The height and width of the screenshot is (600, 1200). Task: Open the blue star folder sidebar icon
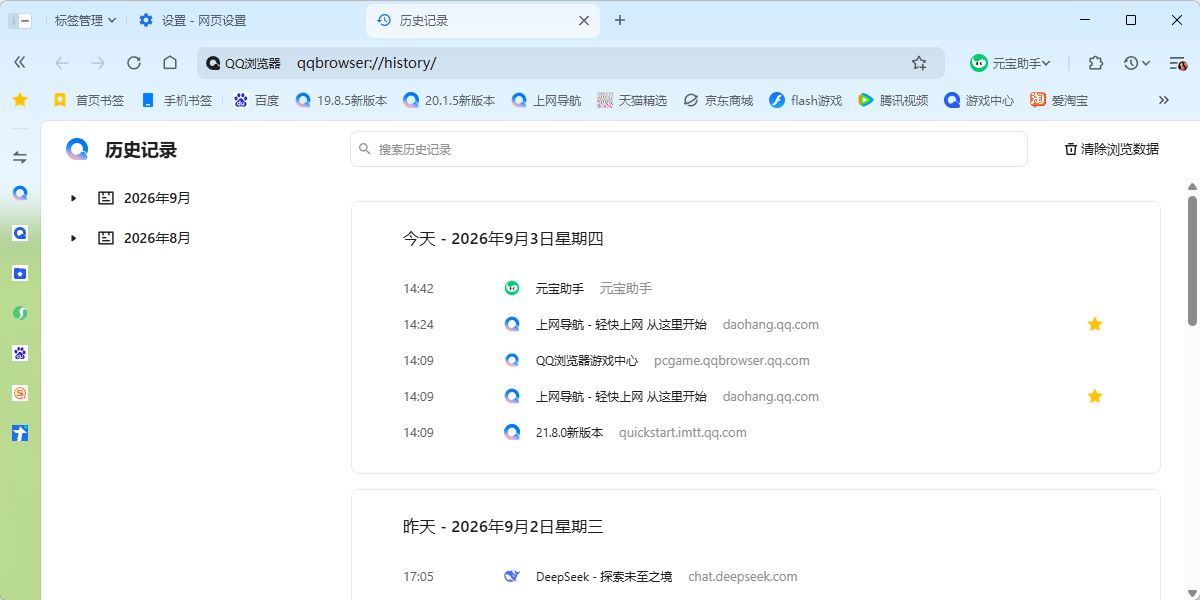(20, 273)
